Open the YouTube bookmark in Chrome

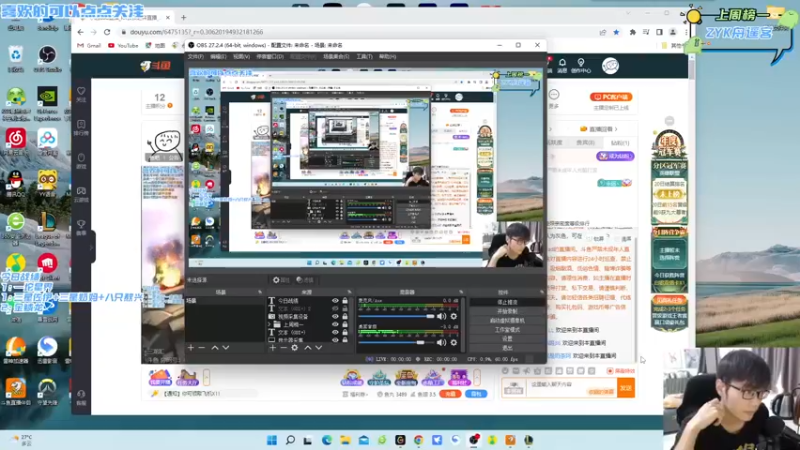(123, 45)
